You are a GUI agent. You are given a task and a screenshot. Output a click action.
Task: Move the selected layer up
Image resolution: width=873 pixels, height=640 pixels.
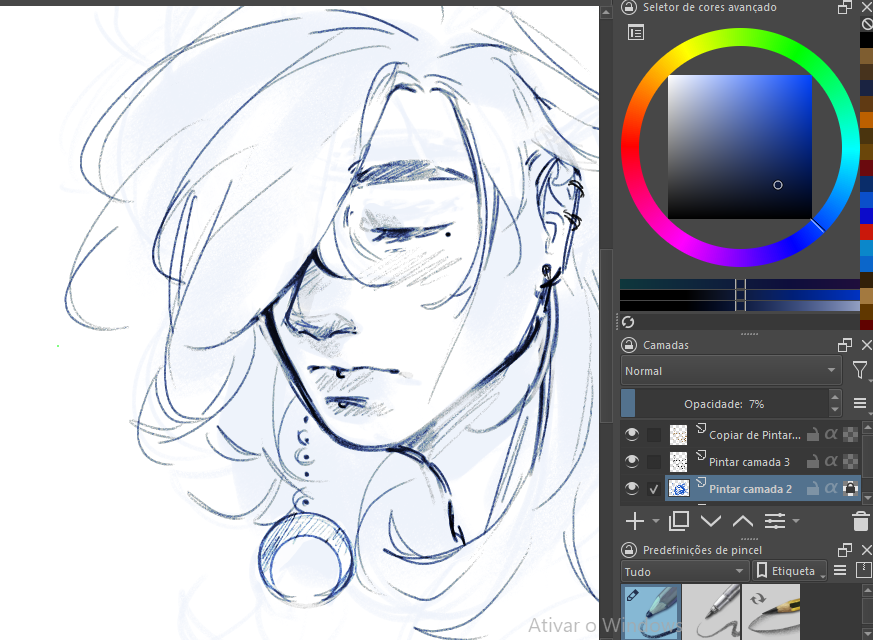point(743,521)
